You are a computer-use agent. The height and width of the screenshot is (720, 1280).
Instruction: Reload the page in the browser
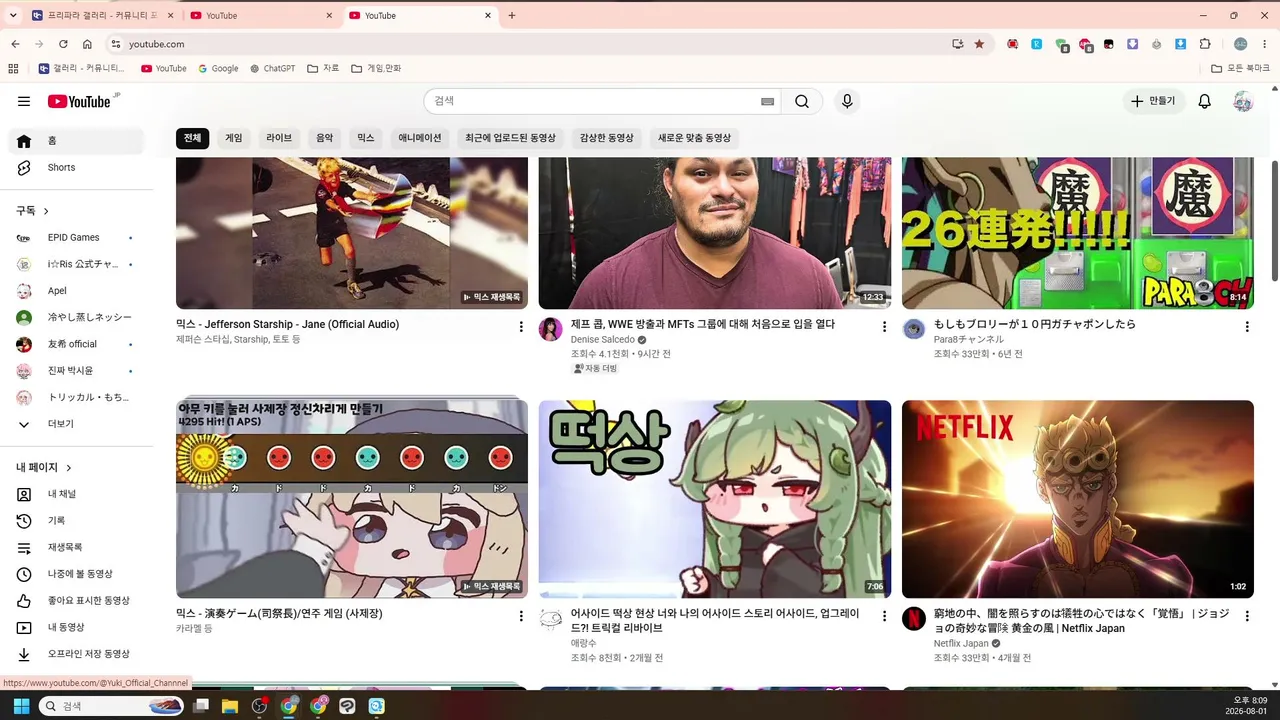tap(63, 44)
